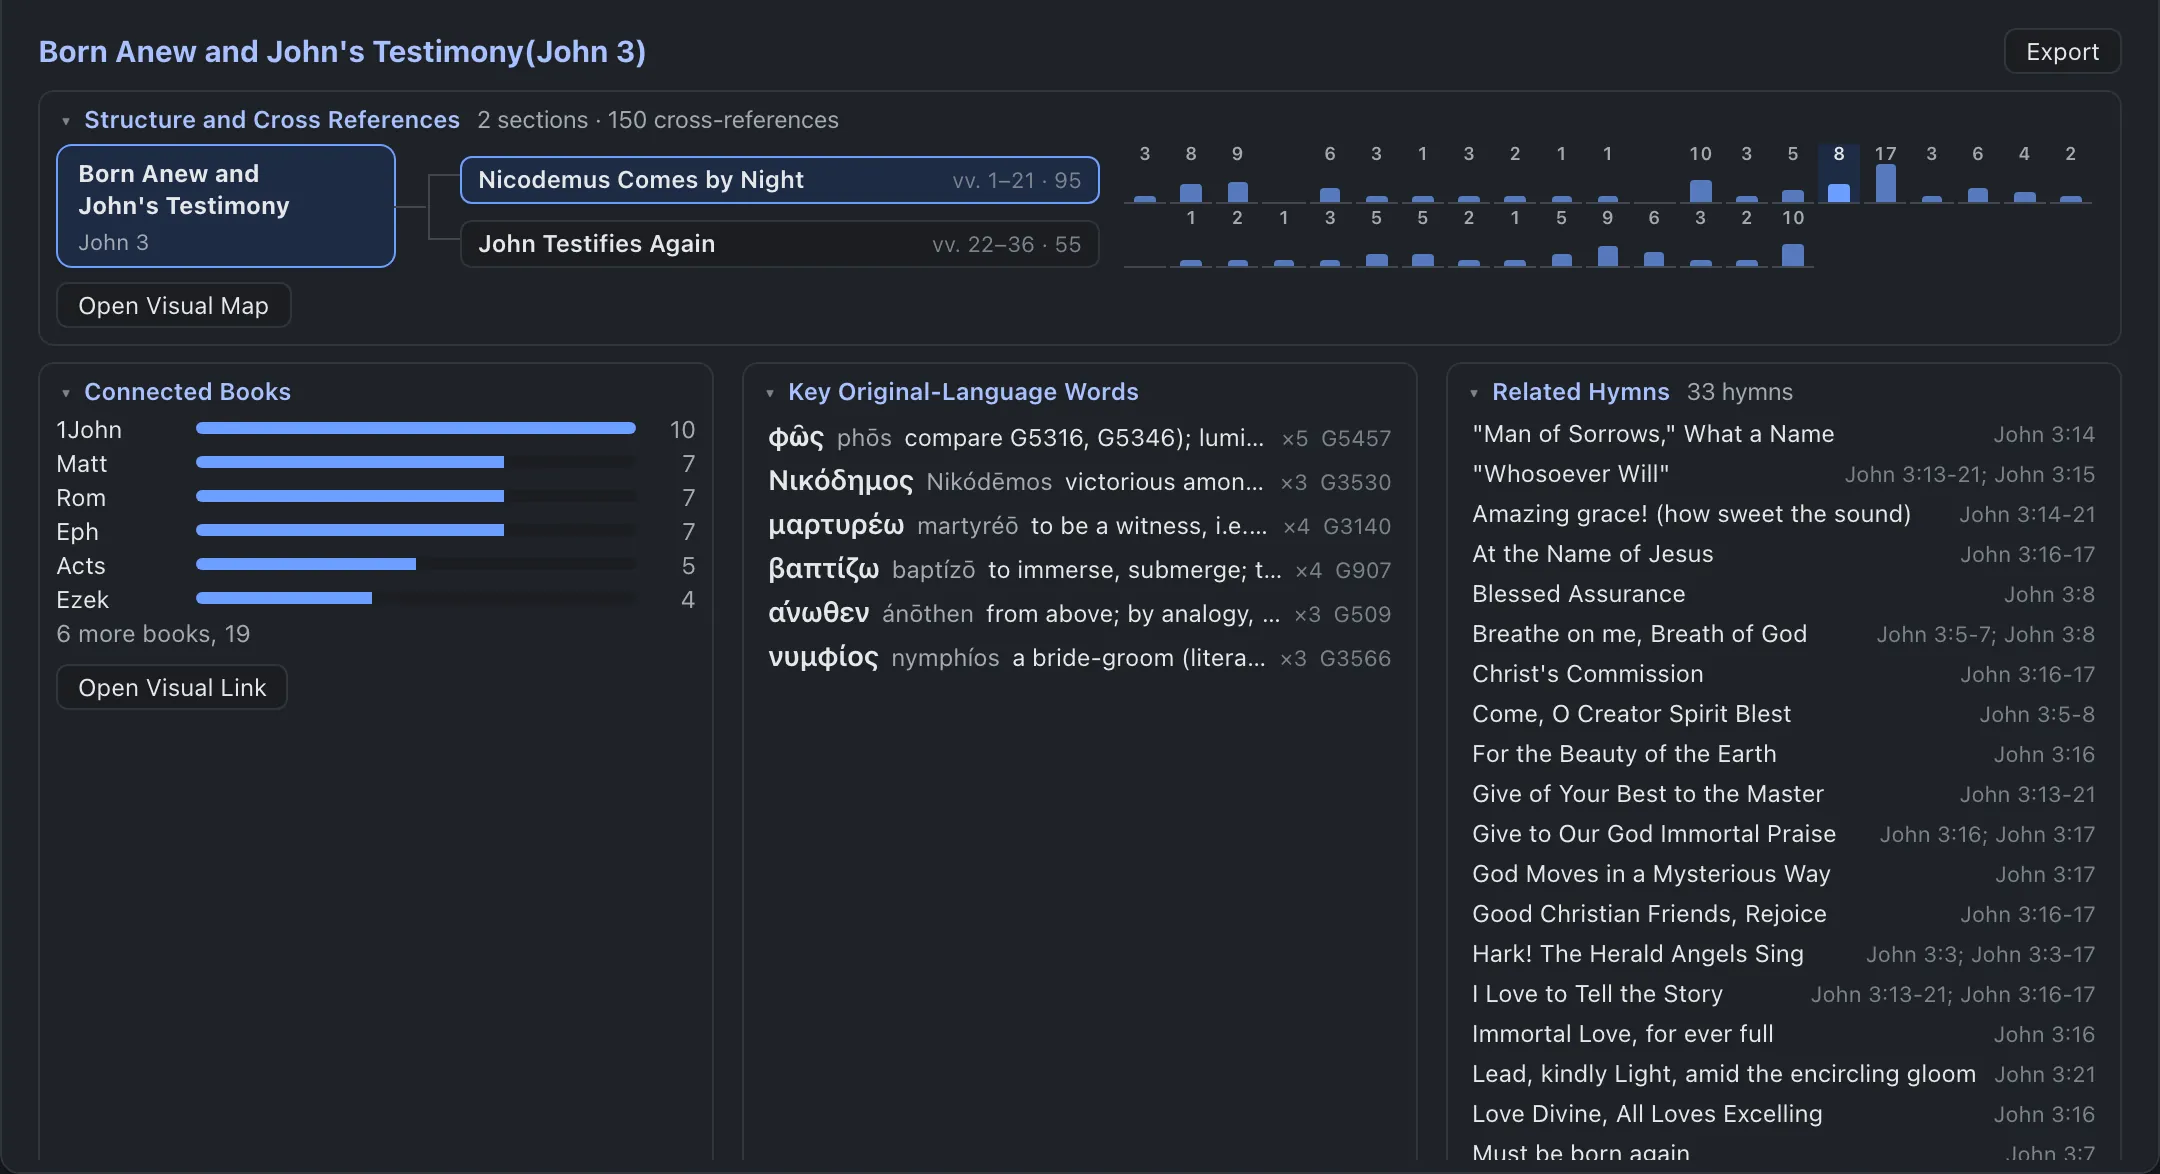Open the μαρτυρέω martyréō entry
The image size is (2160, 1174).
(x=1080, y=526)
